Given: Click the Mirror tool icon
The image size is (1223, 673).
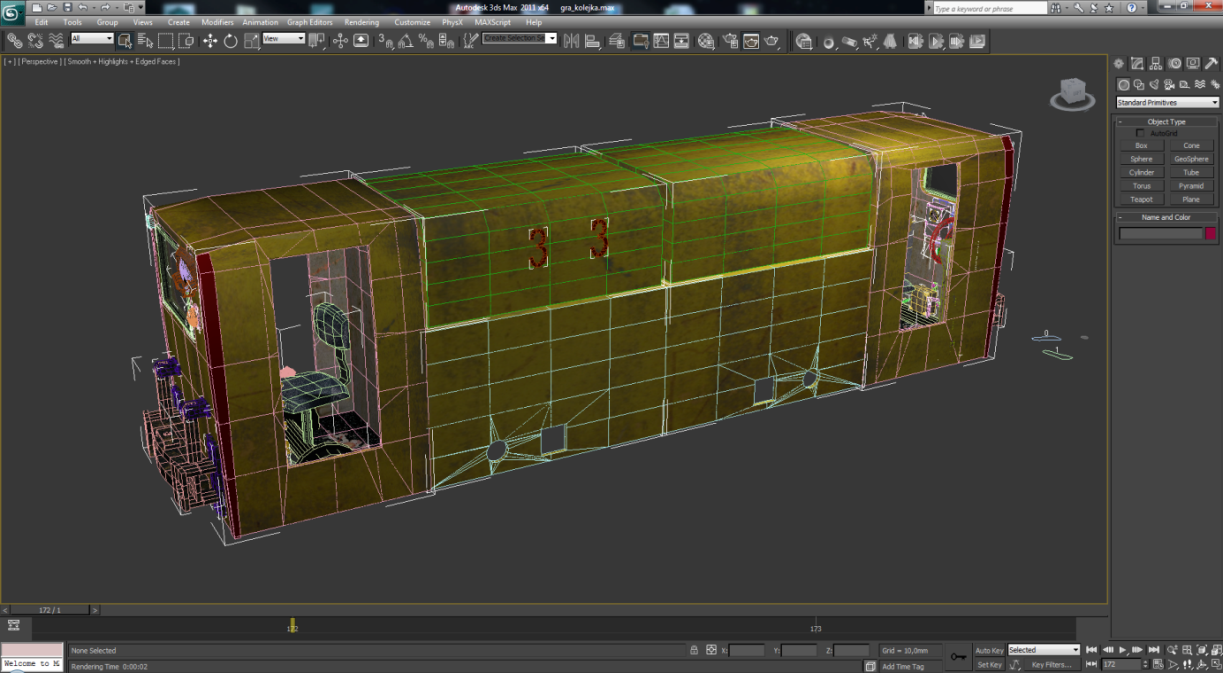Looking at the screenshot, I should (x=572, y=41).
